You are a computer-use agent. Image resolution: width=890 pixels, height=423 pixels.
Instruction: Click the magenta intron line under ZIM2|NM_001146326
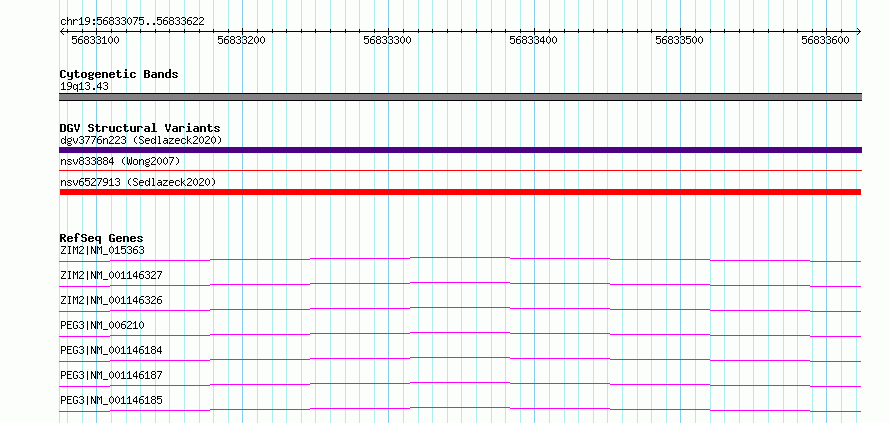click(x=460, y=308)
